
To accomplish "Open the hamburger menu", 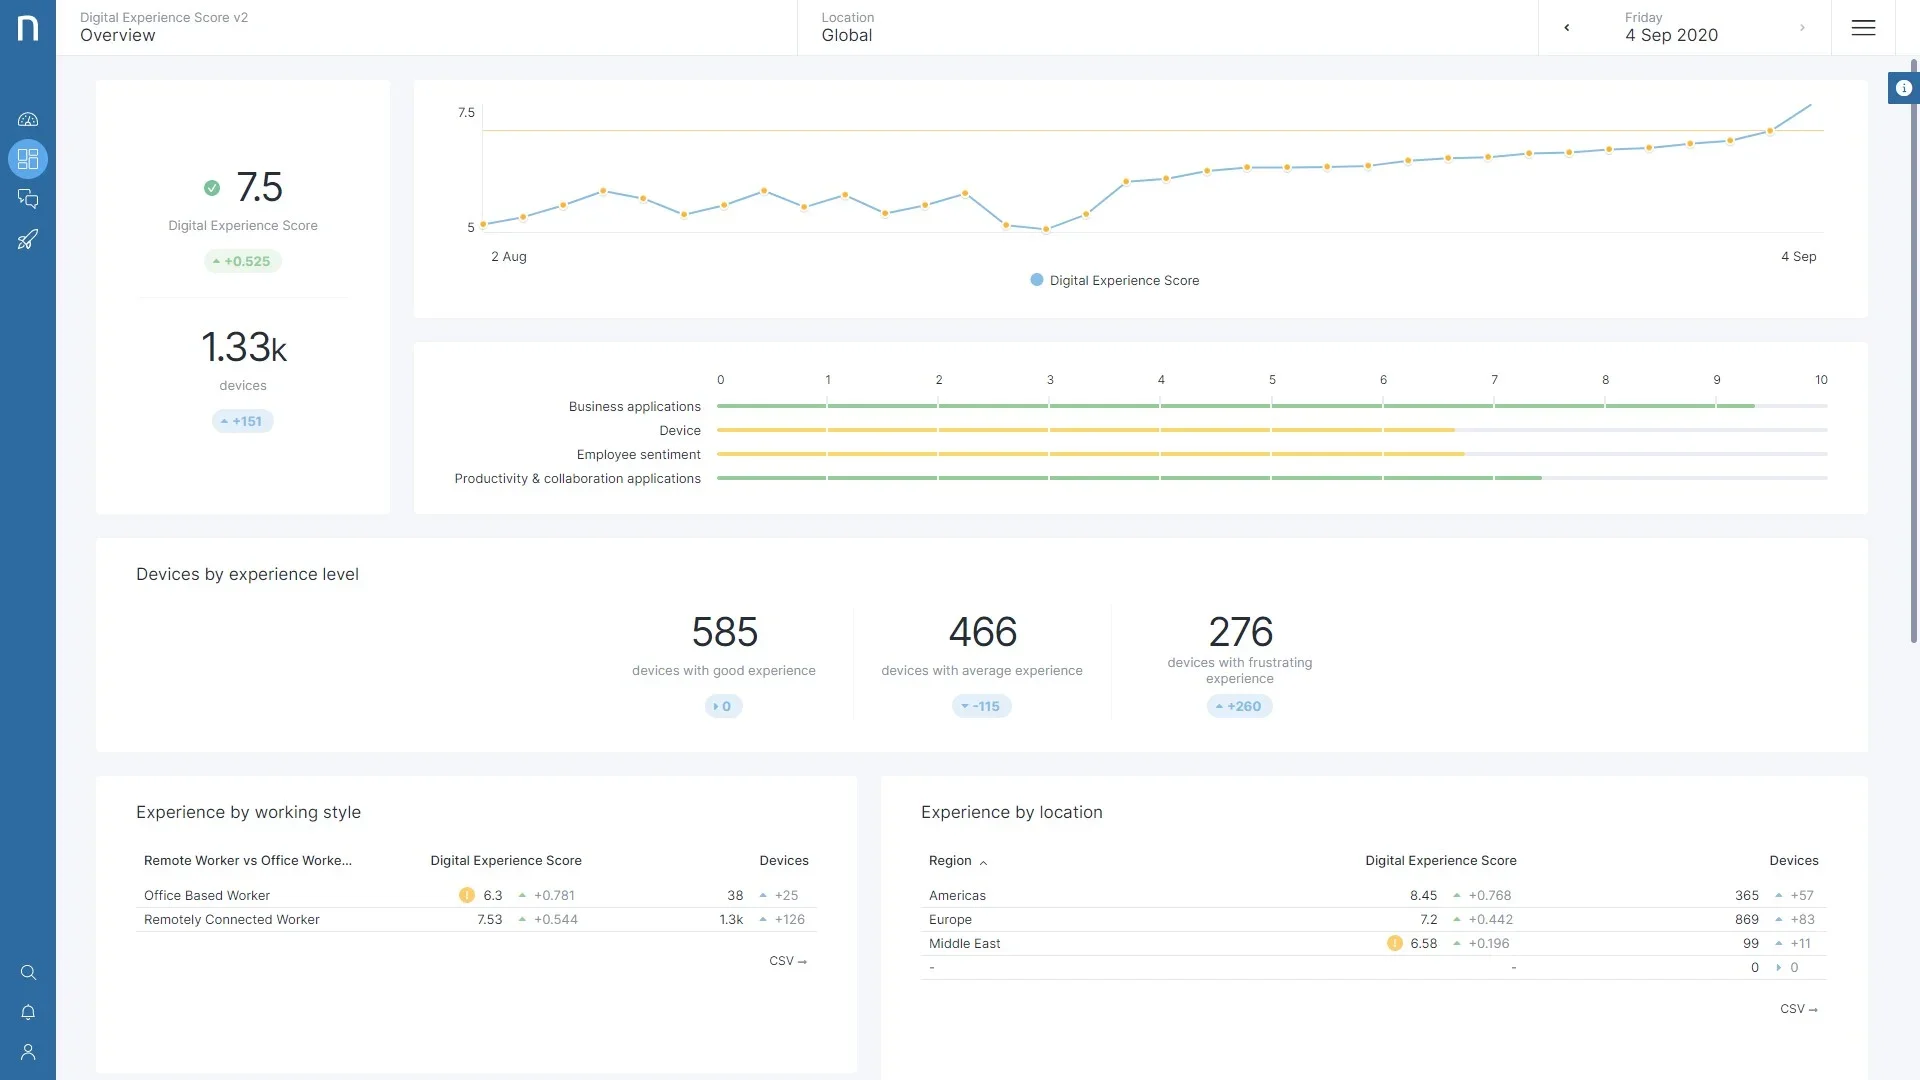I will pos(1863,28).
